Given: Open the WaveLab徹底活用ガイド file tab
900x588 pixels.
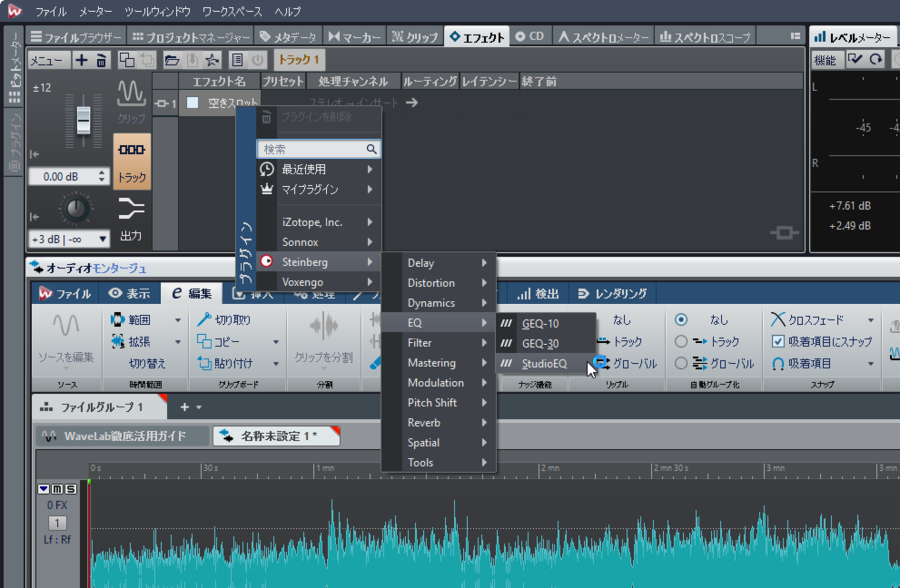Looking at the screenshot, I should tap(122, 436).
